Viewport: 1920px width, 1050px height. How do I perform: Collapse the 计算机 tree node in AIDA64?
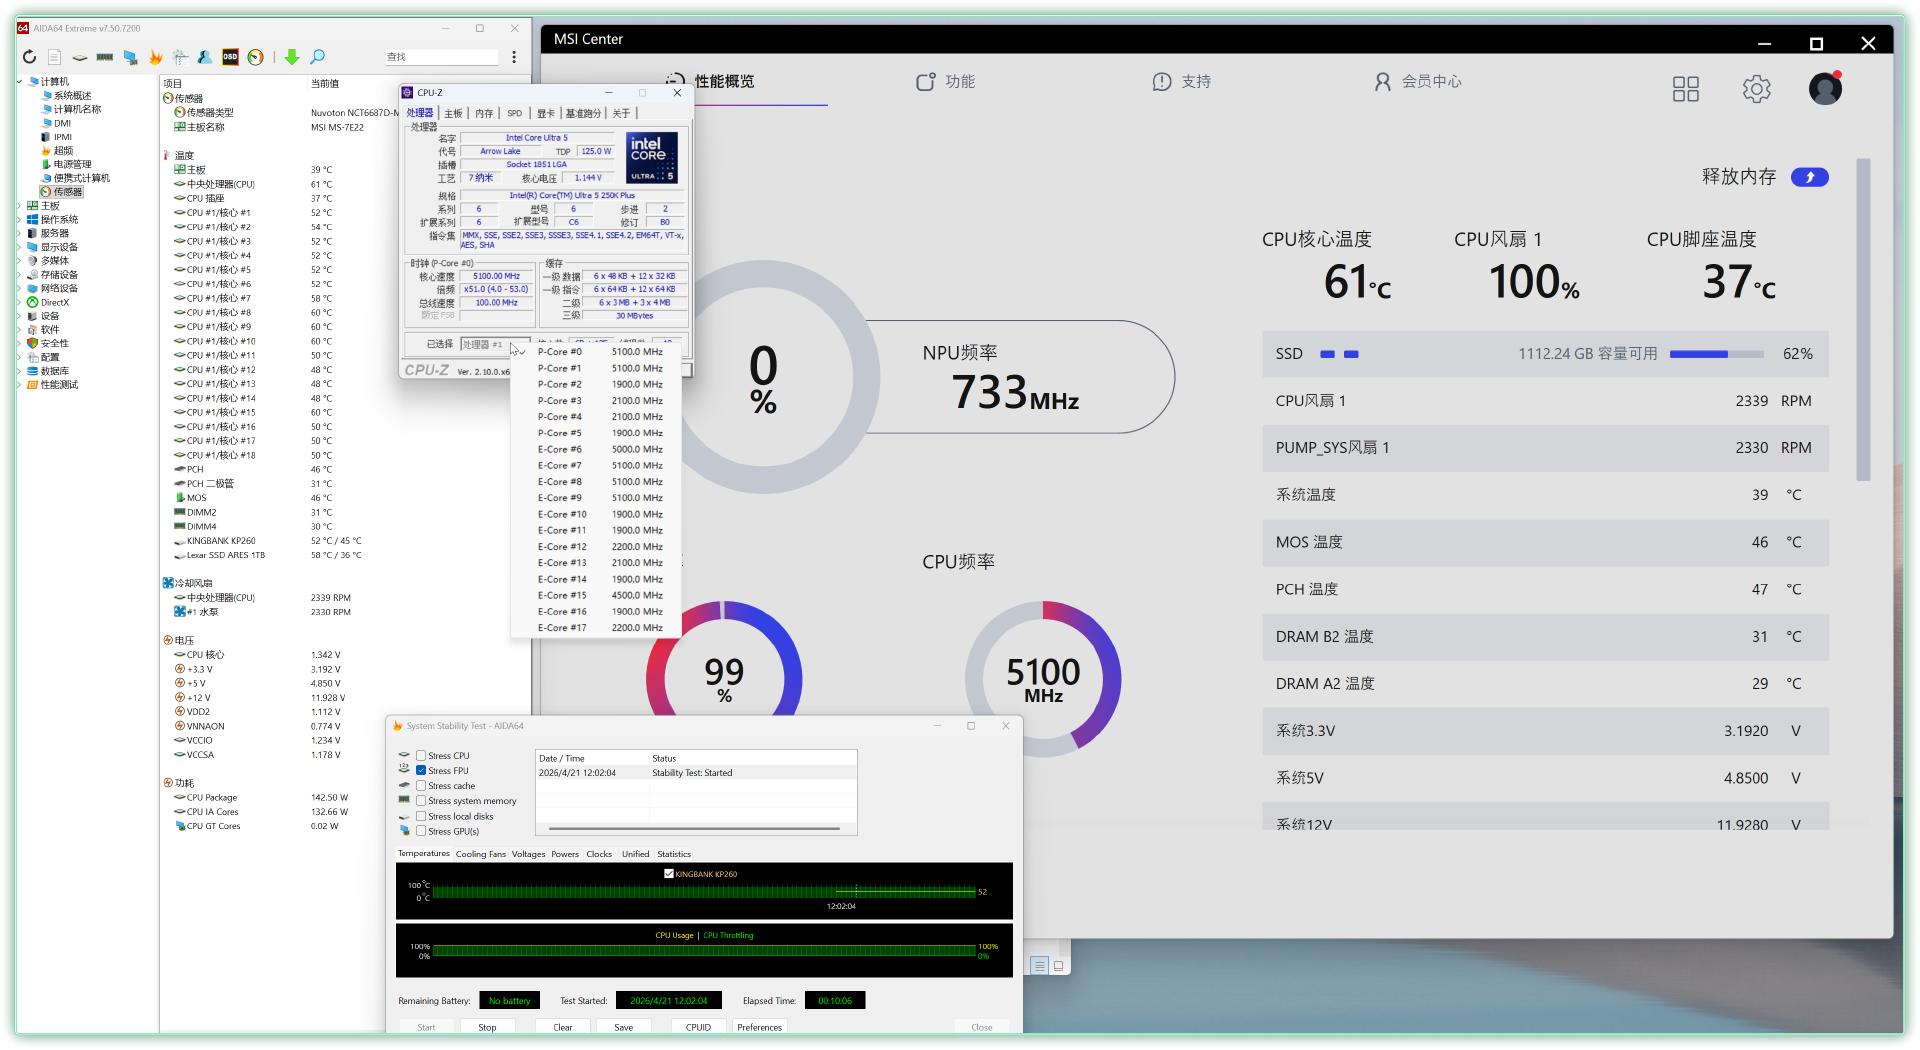point(20,82)
